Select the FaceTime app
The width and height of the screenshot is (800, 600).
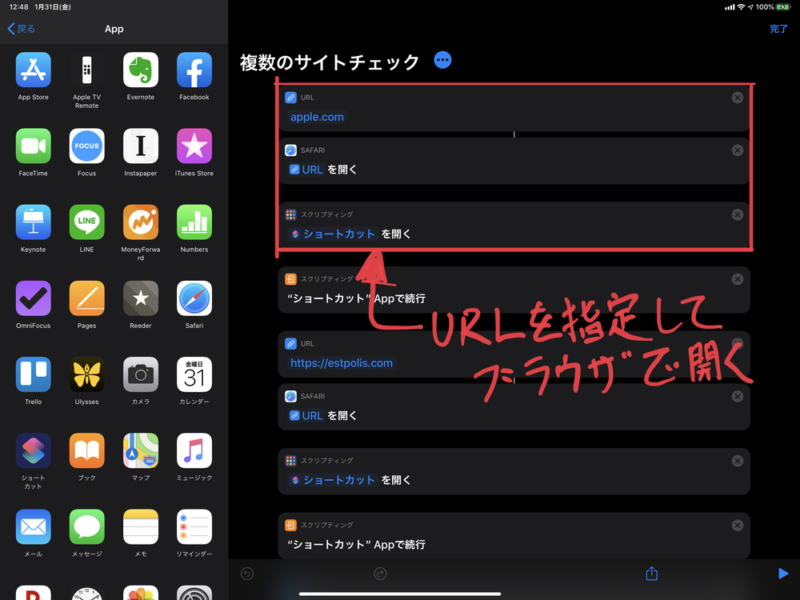(x=33, y=146)
